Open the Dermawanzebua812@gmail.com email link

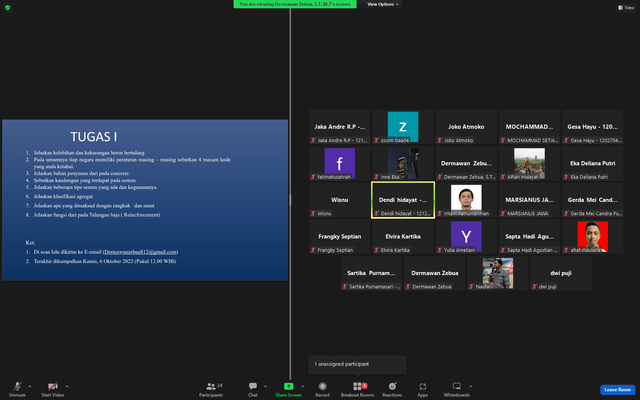[140, 252]
